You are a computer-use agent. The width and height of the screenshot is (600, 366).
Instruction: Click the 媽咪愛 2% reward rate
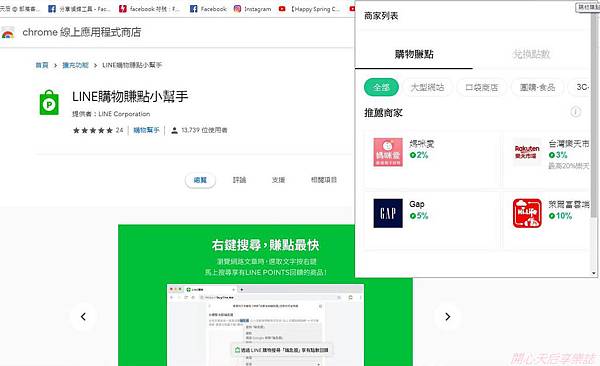[419, 155]
